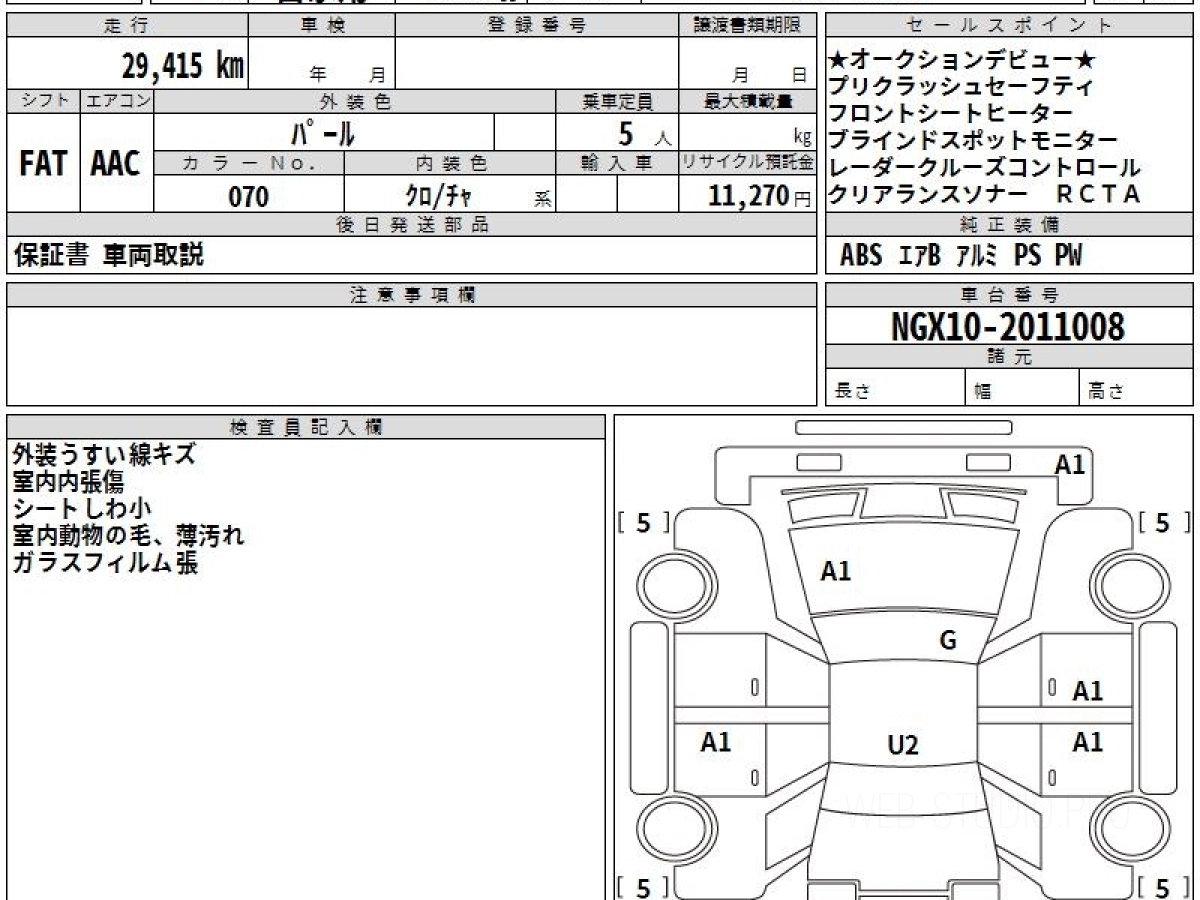Click the 最大積載量 header

(x=747, y=101)
